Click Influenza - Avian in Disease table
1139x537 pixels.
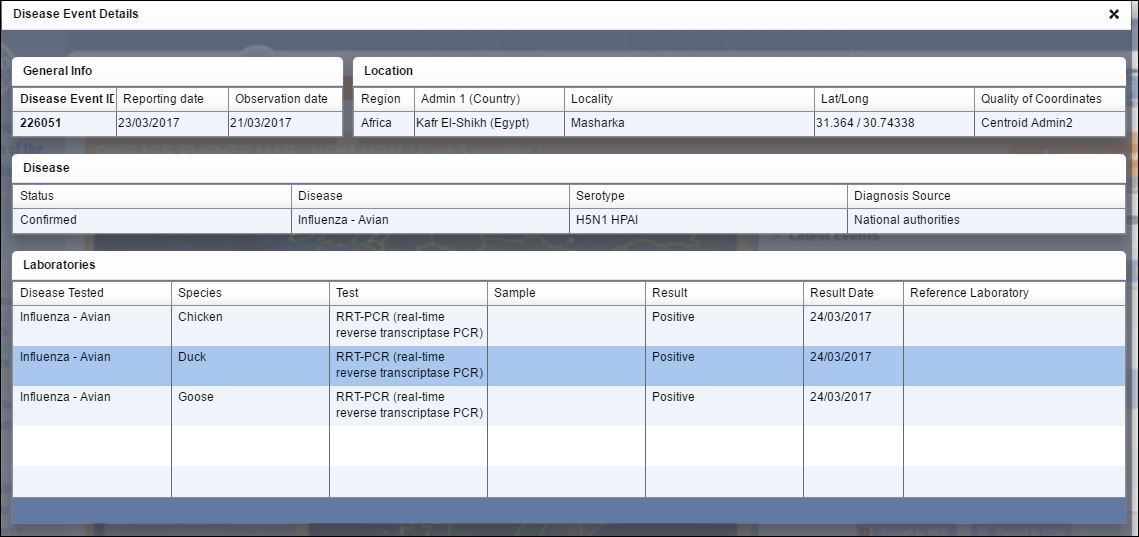[x=430, y=220]
